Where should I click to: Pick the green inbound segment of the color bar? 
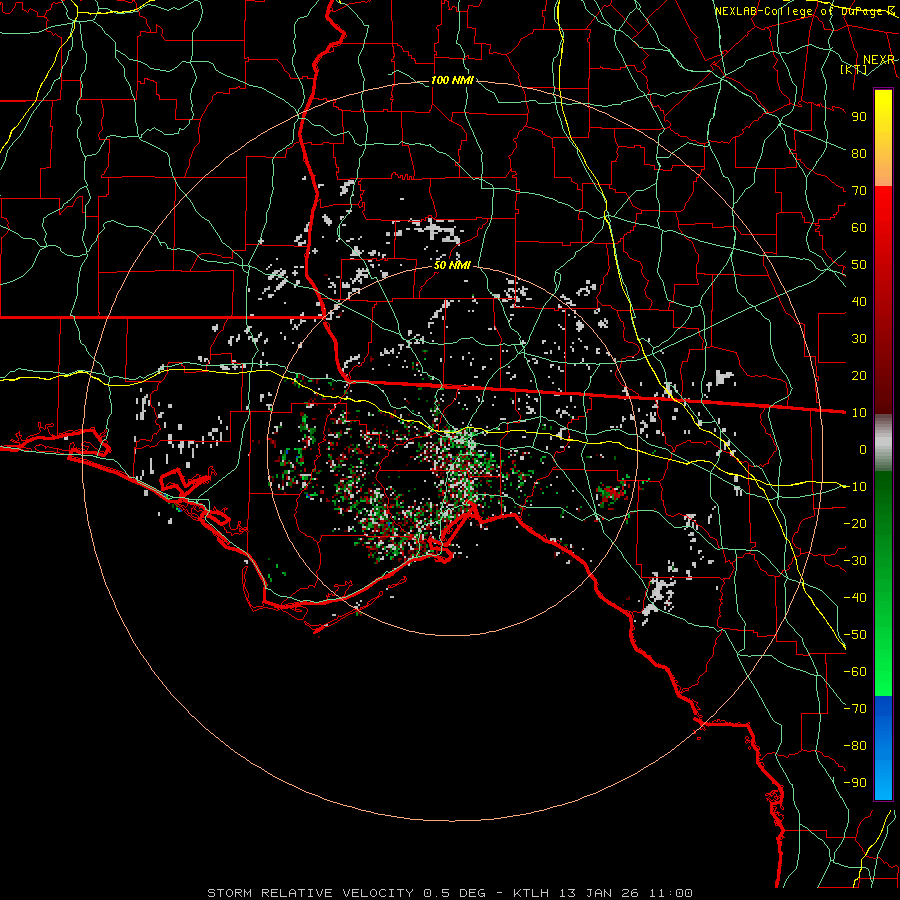(x=883, y=584)
